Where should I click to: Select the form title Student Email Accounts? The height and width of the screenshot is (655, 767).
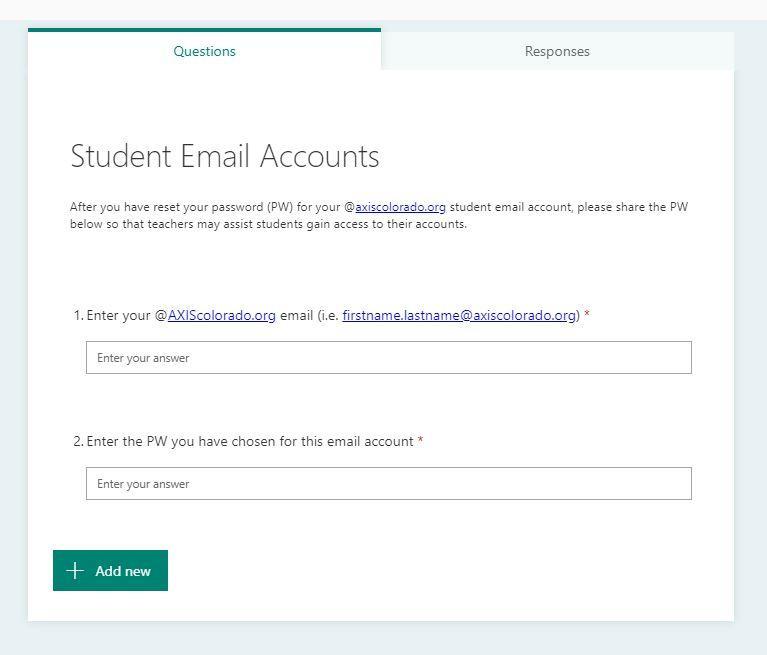(x=225, y=157)
